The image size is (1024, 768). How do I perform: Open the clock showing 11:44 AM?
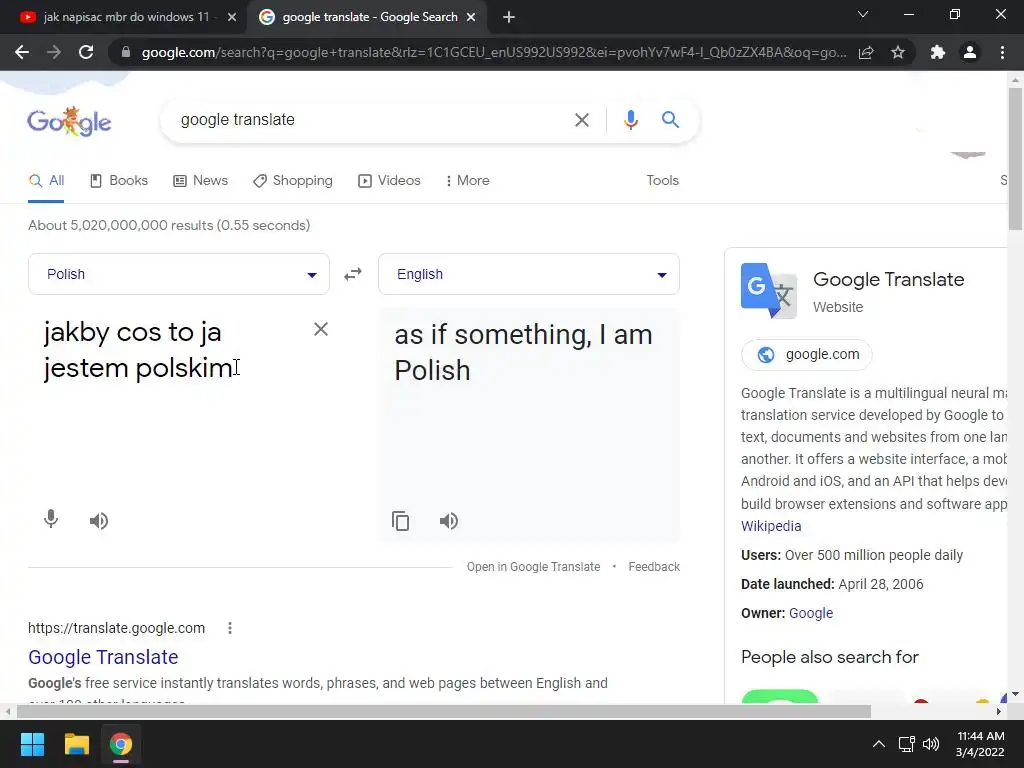tap(980, 744)
